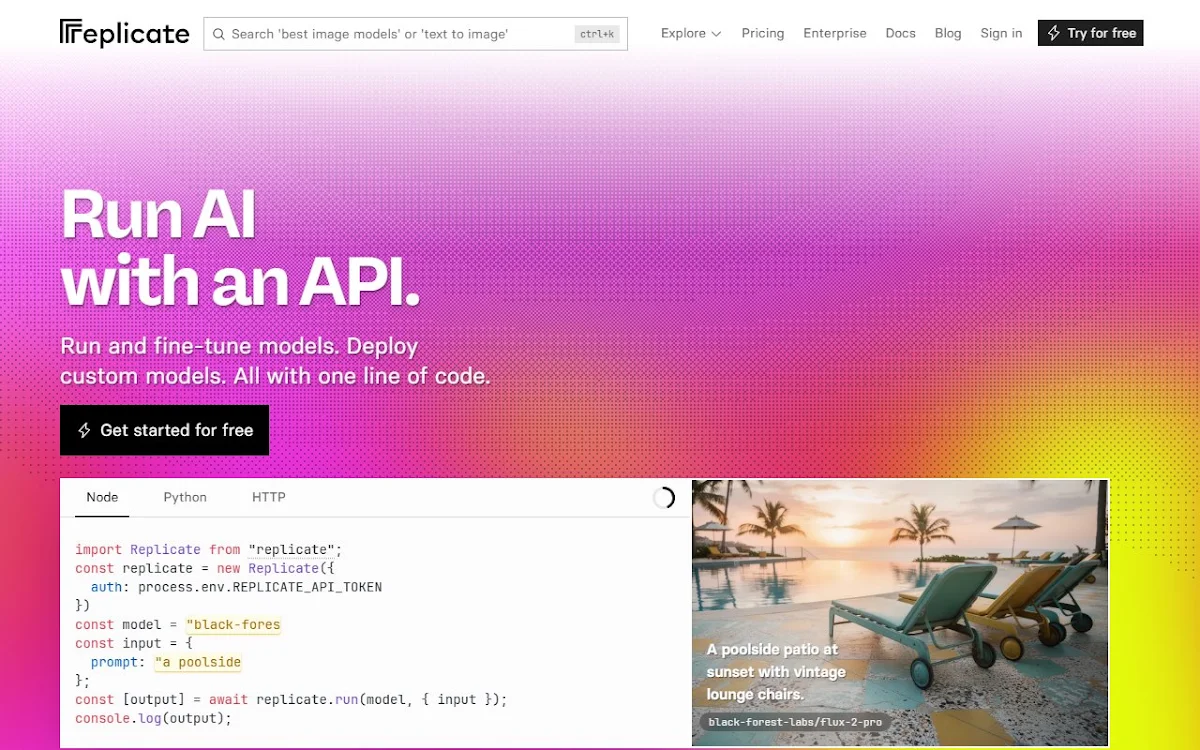Click the REPLICATE_API_TOKEN code line
Viewport: 1200px width, 750px height.
[x=236, y=587]
